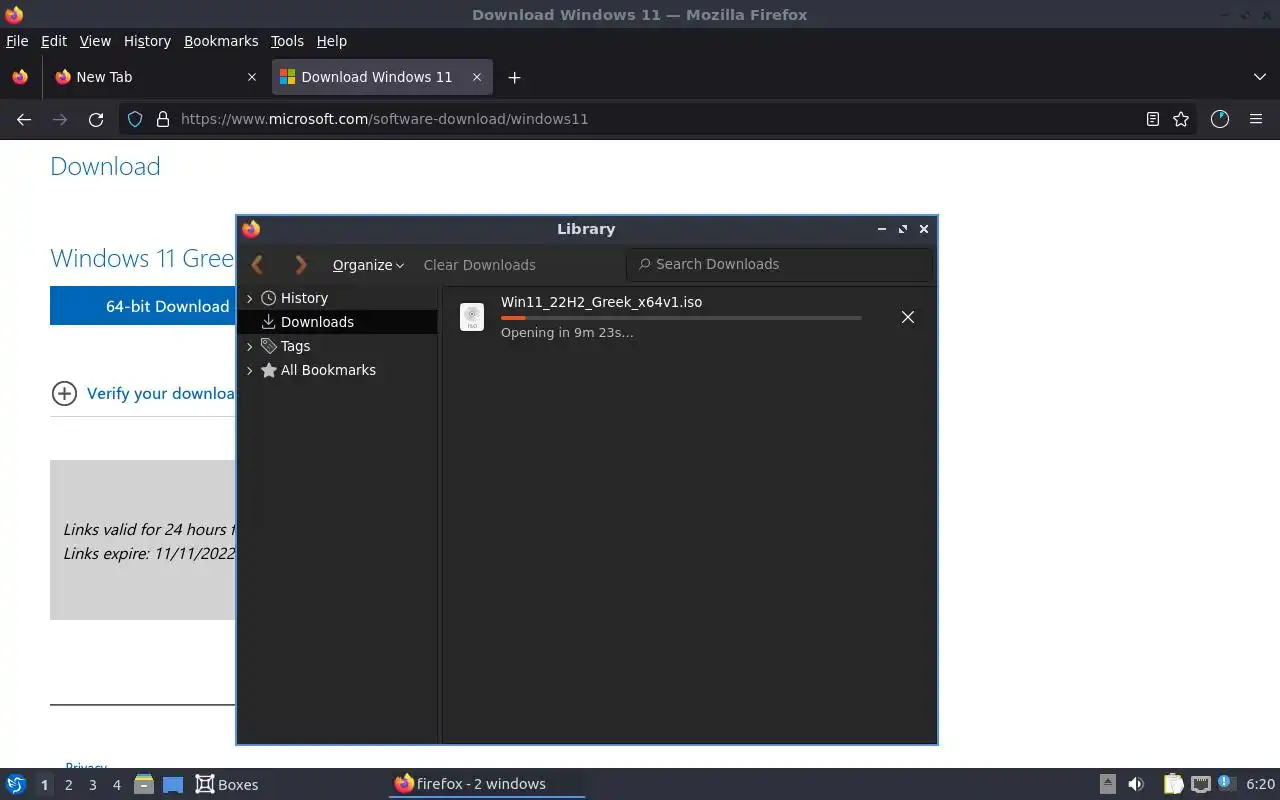Expand the All Bookmarks tree item
Screen dimensions: 1280x800
coord(250,370)
